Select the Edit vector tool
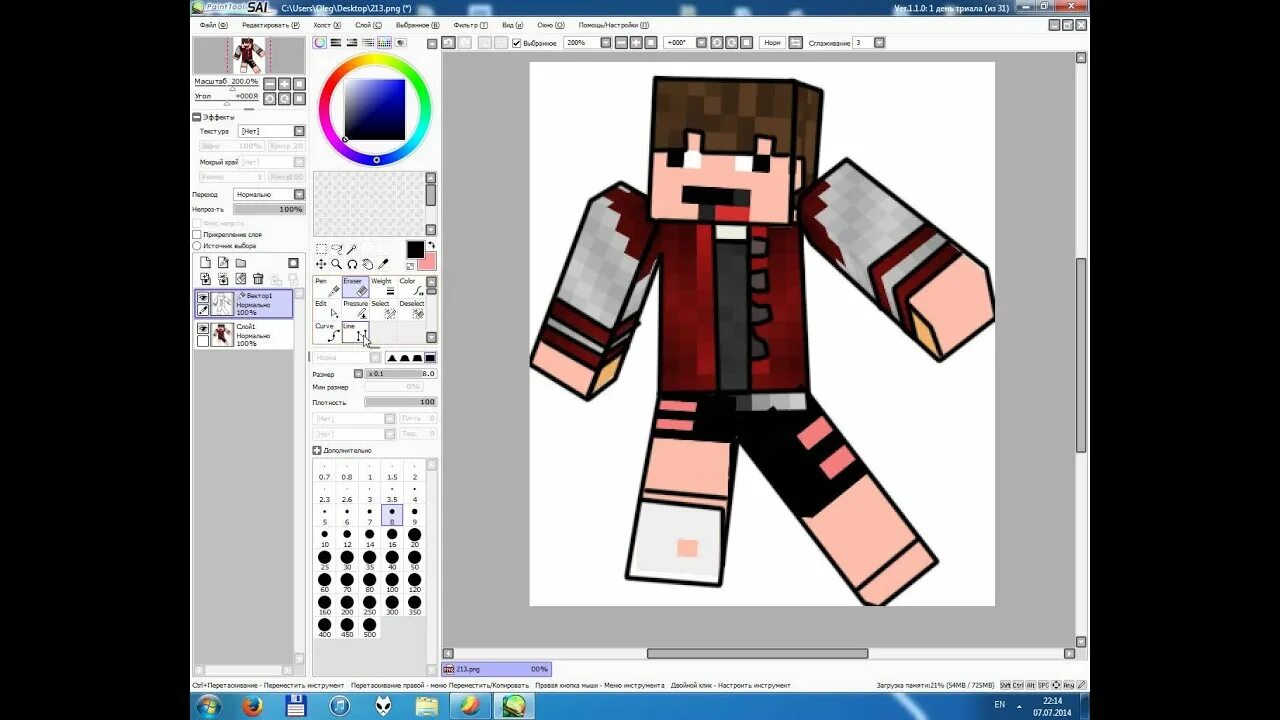The image size is (1280, 720). [x=327, y=310]
